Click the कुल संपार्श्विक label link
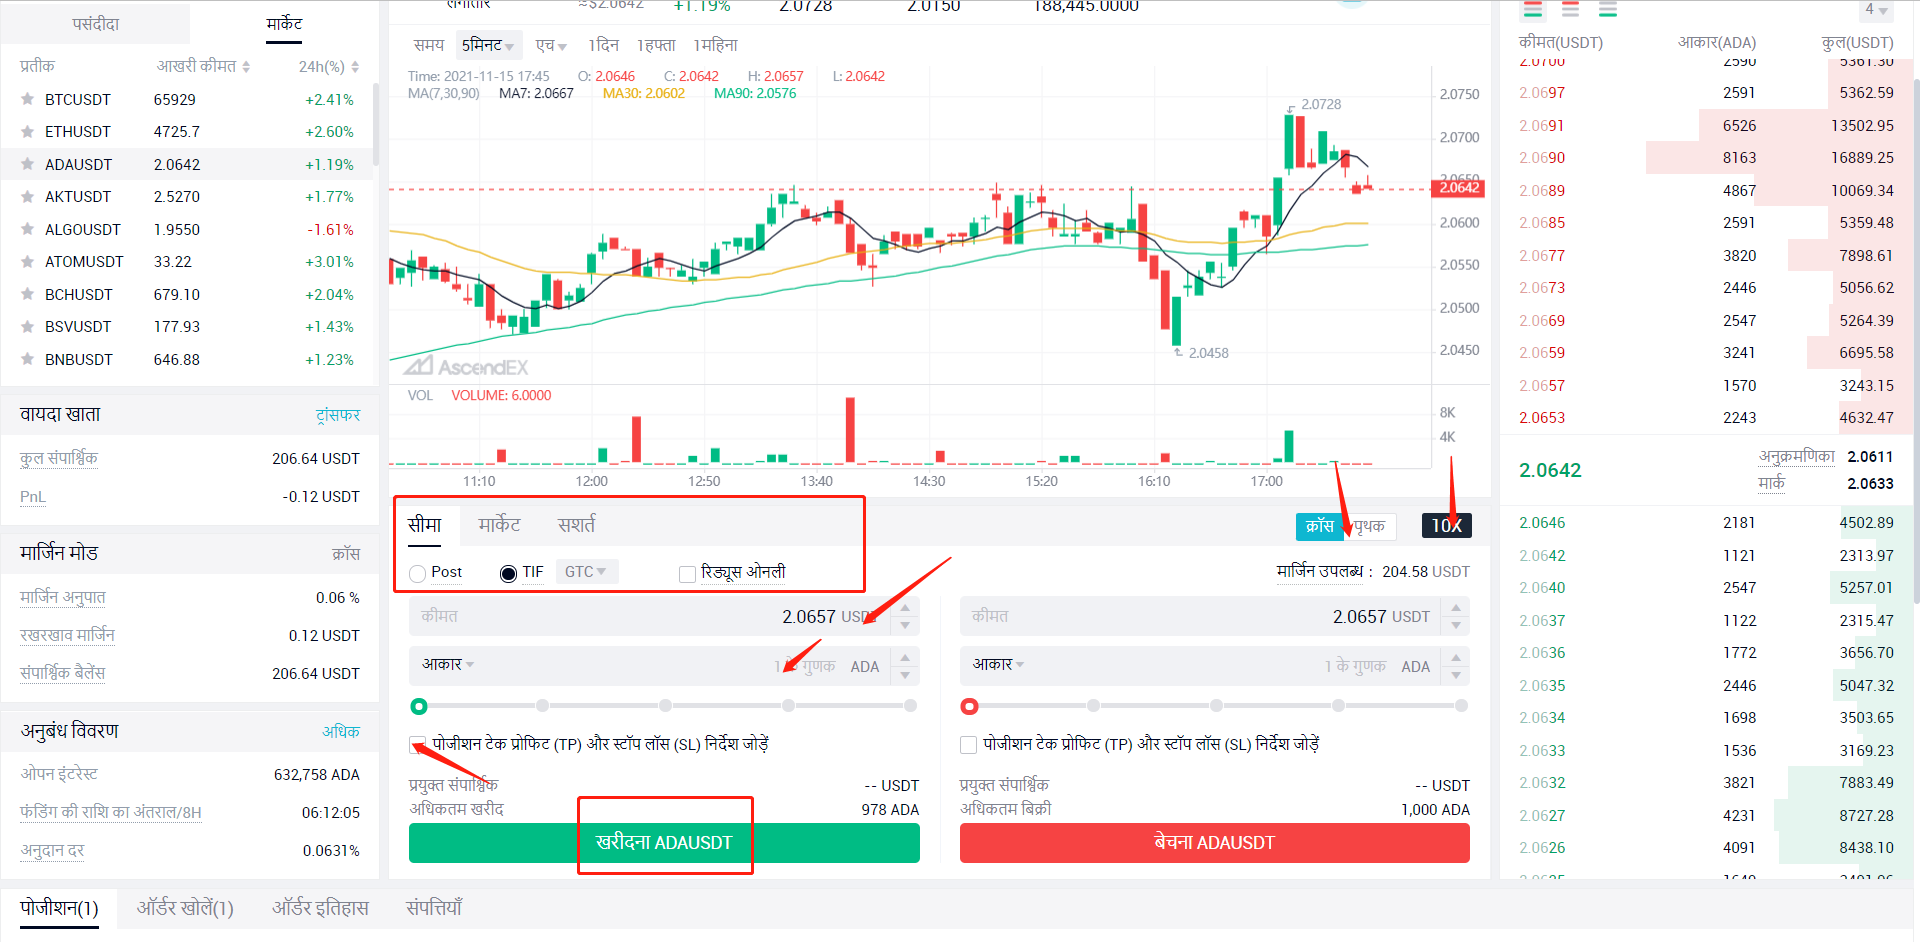The width and height of the screenshot is (1920, 942). coord(59,458)
